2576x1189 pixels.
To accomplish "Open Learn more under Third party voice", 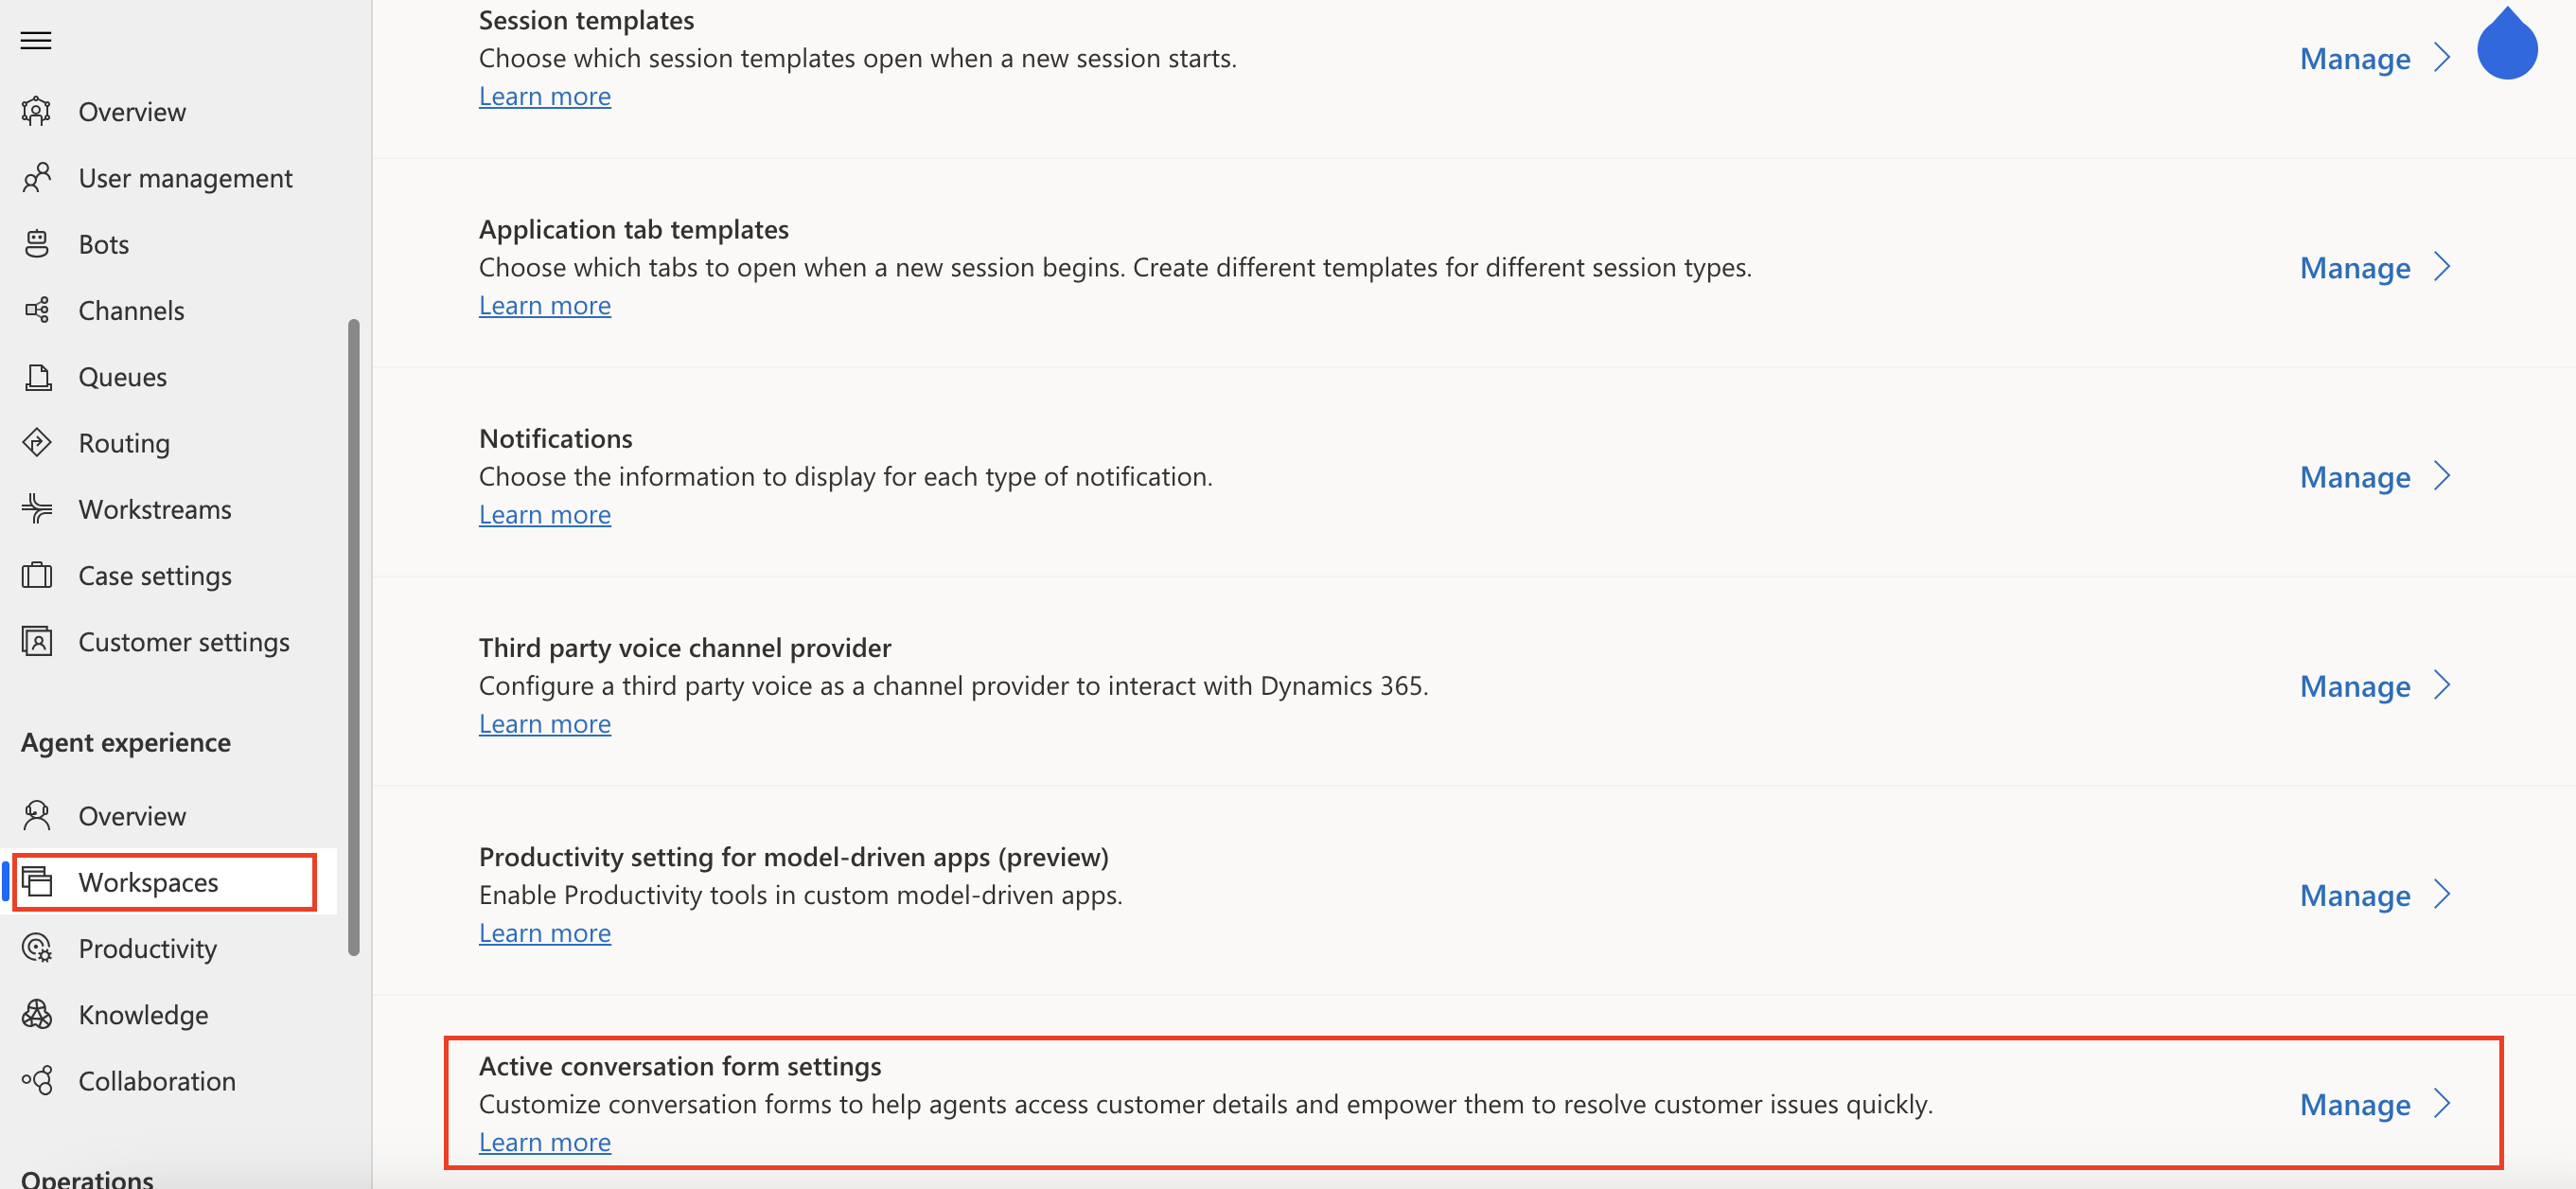I will point(545,723).
